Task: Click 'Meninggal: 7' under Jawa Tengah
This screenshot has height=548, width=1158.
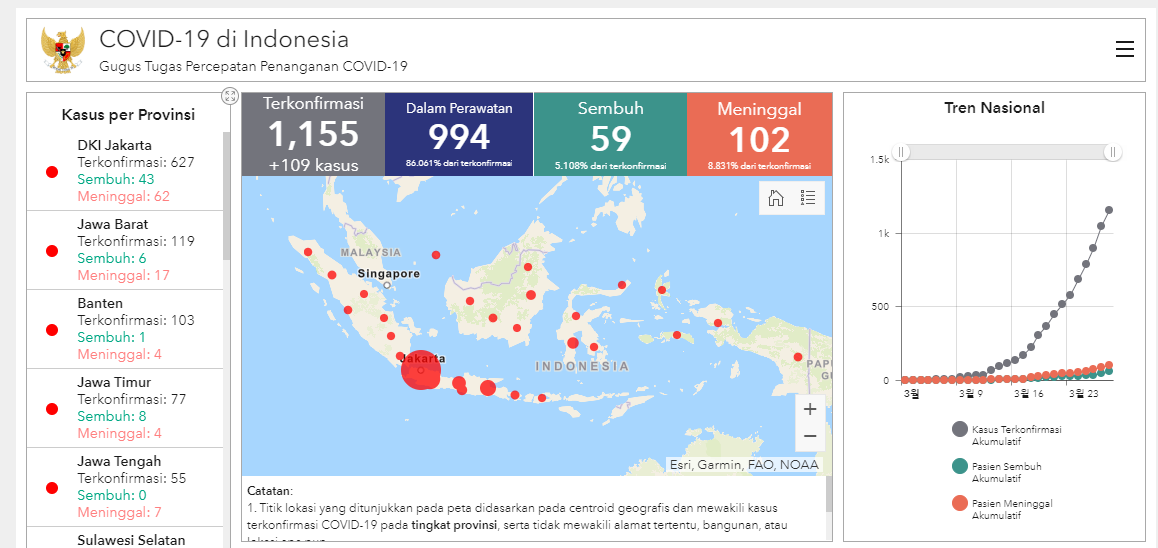Action: pyautogui.click(x=120, y=513)
